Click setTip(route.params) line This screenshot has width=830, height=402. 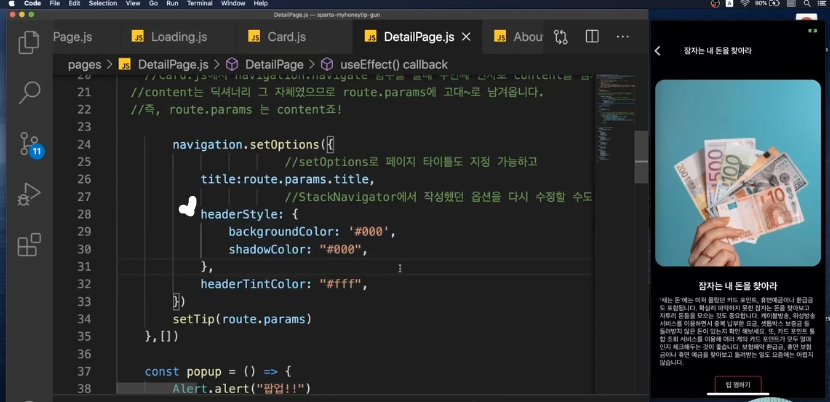(x=242, y=319)
